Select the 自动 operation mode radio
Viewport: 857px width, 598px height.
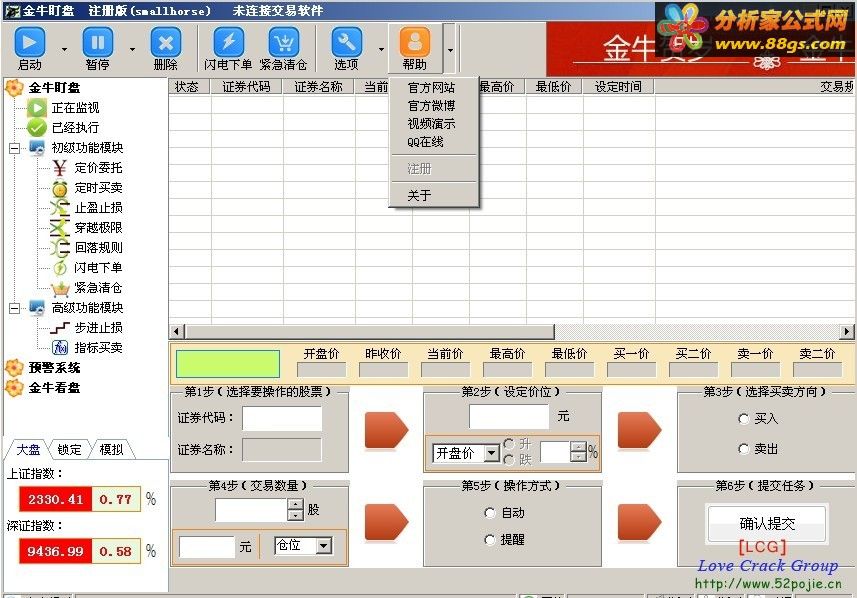pyautogui.click(x=490, y=513)
